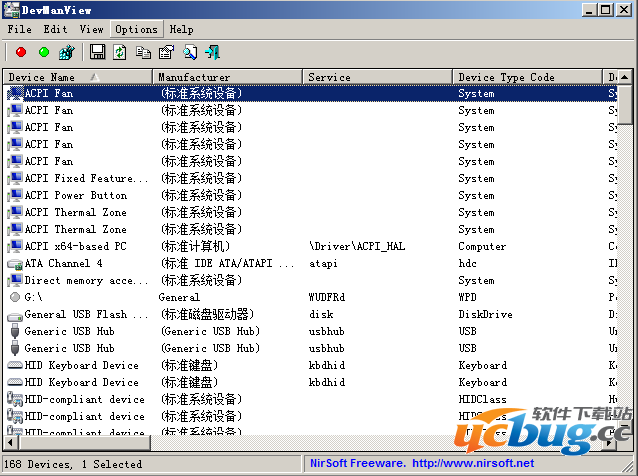This screenshot has height=476, width=638.
Task: Save selected items with floppy disk icon
Action: 97,52
